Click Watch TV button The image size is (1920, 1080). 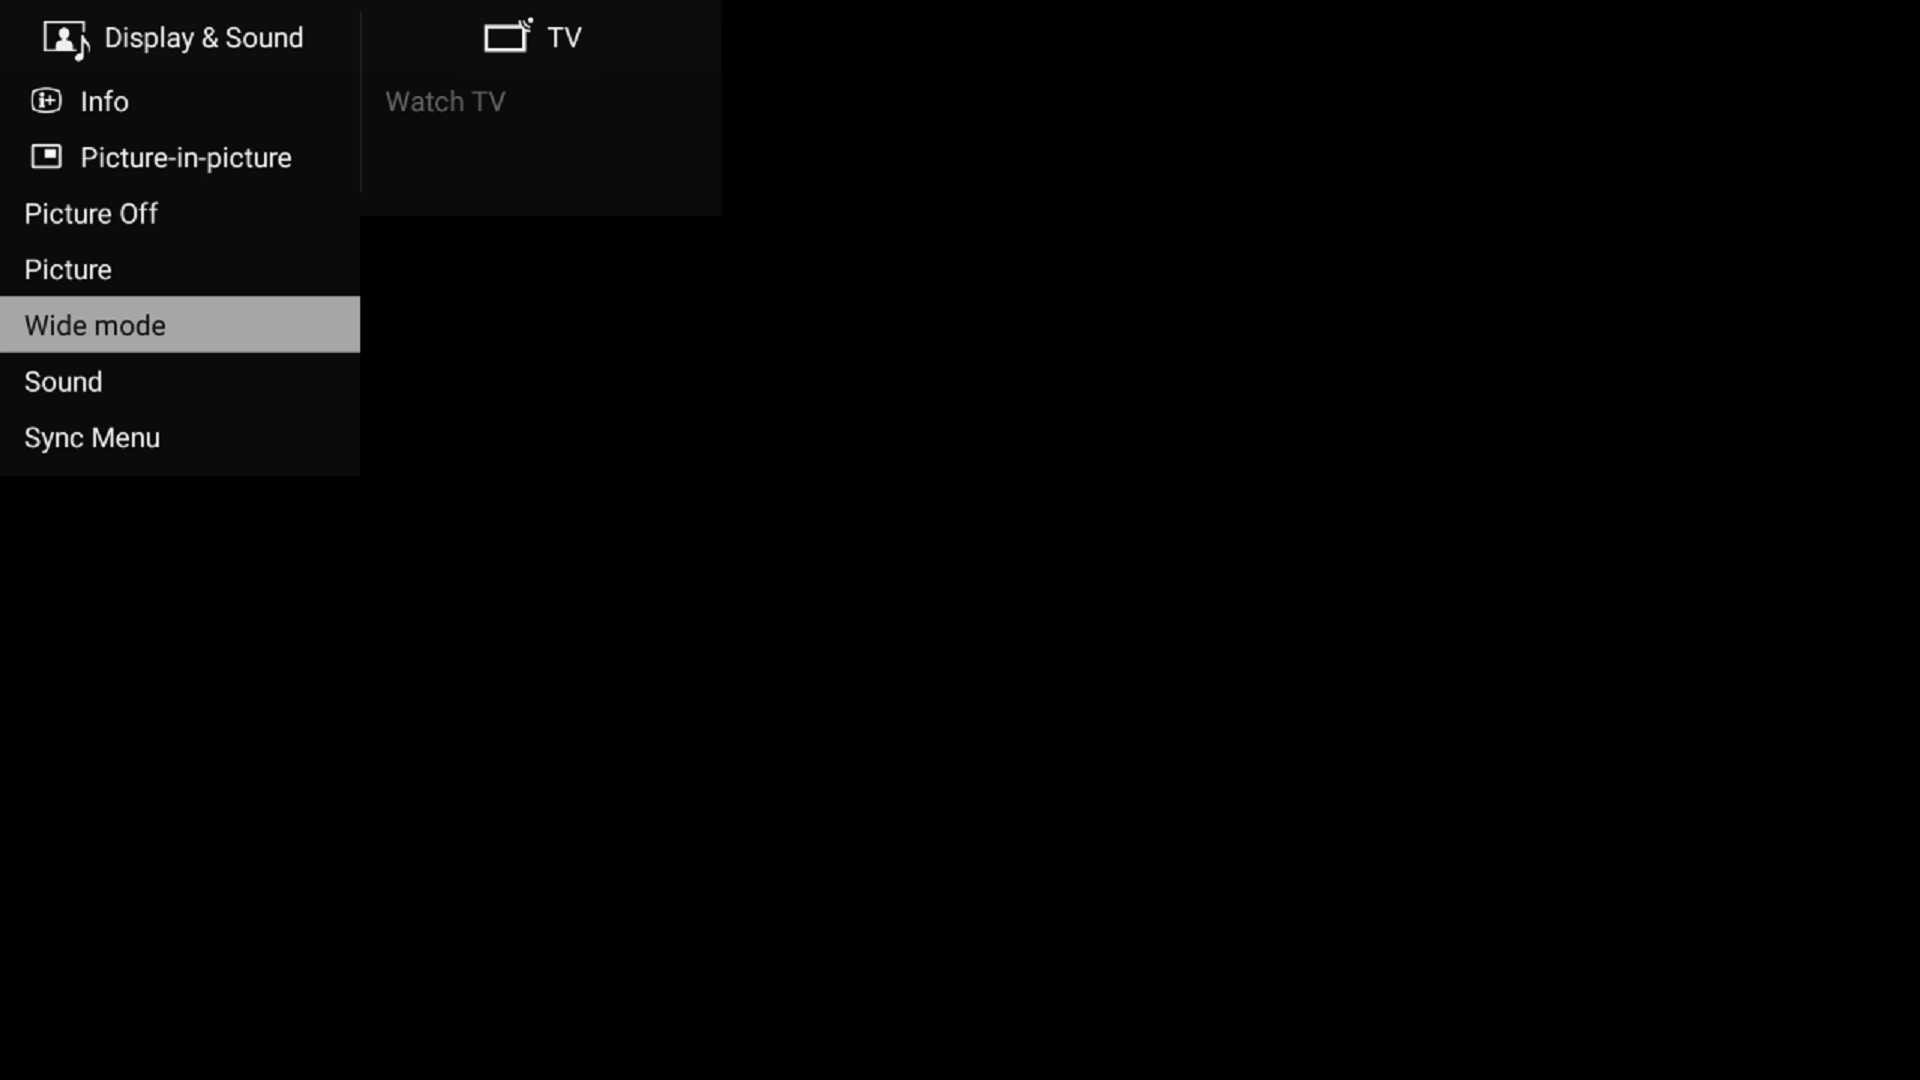tap(446, 102)
